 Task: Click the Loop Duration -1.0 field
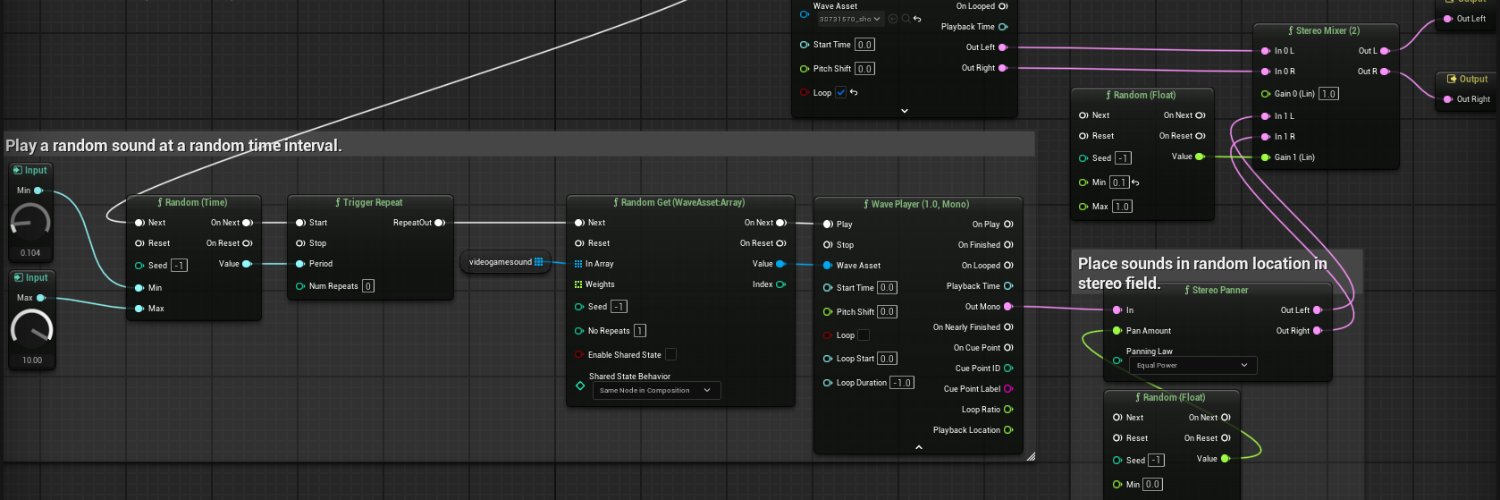click(x=903, y=383)
